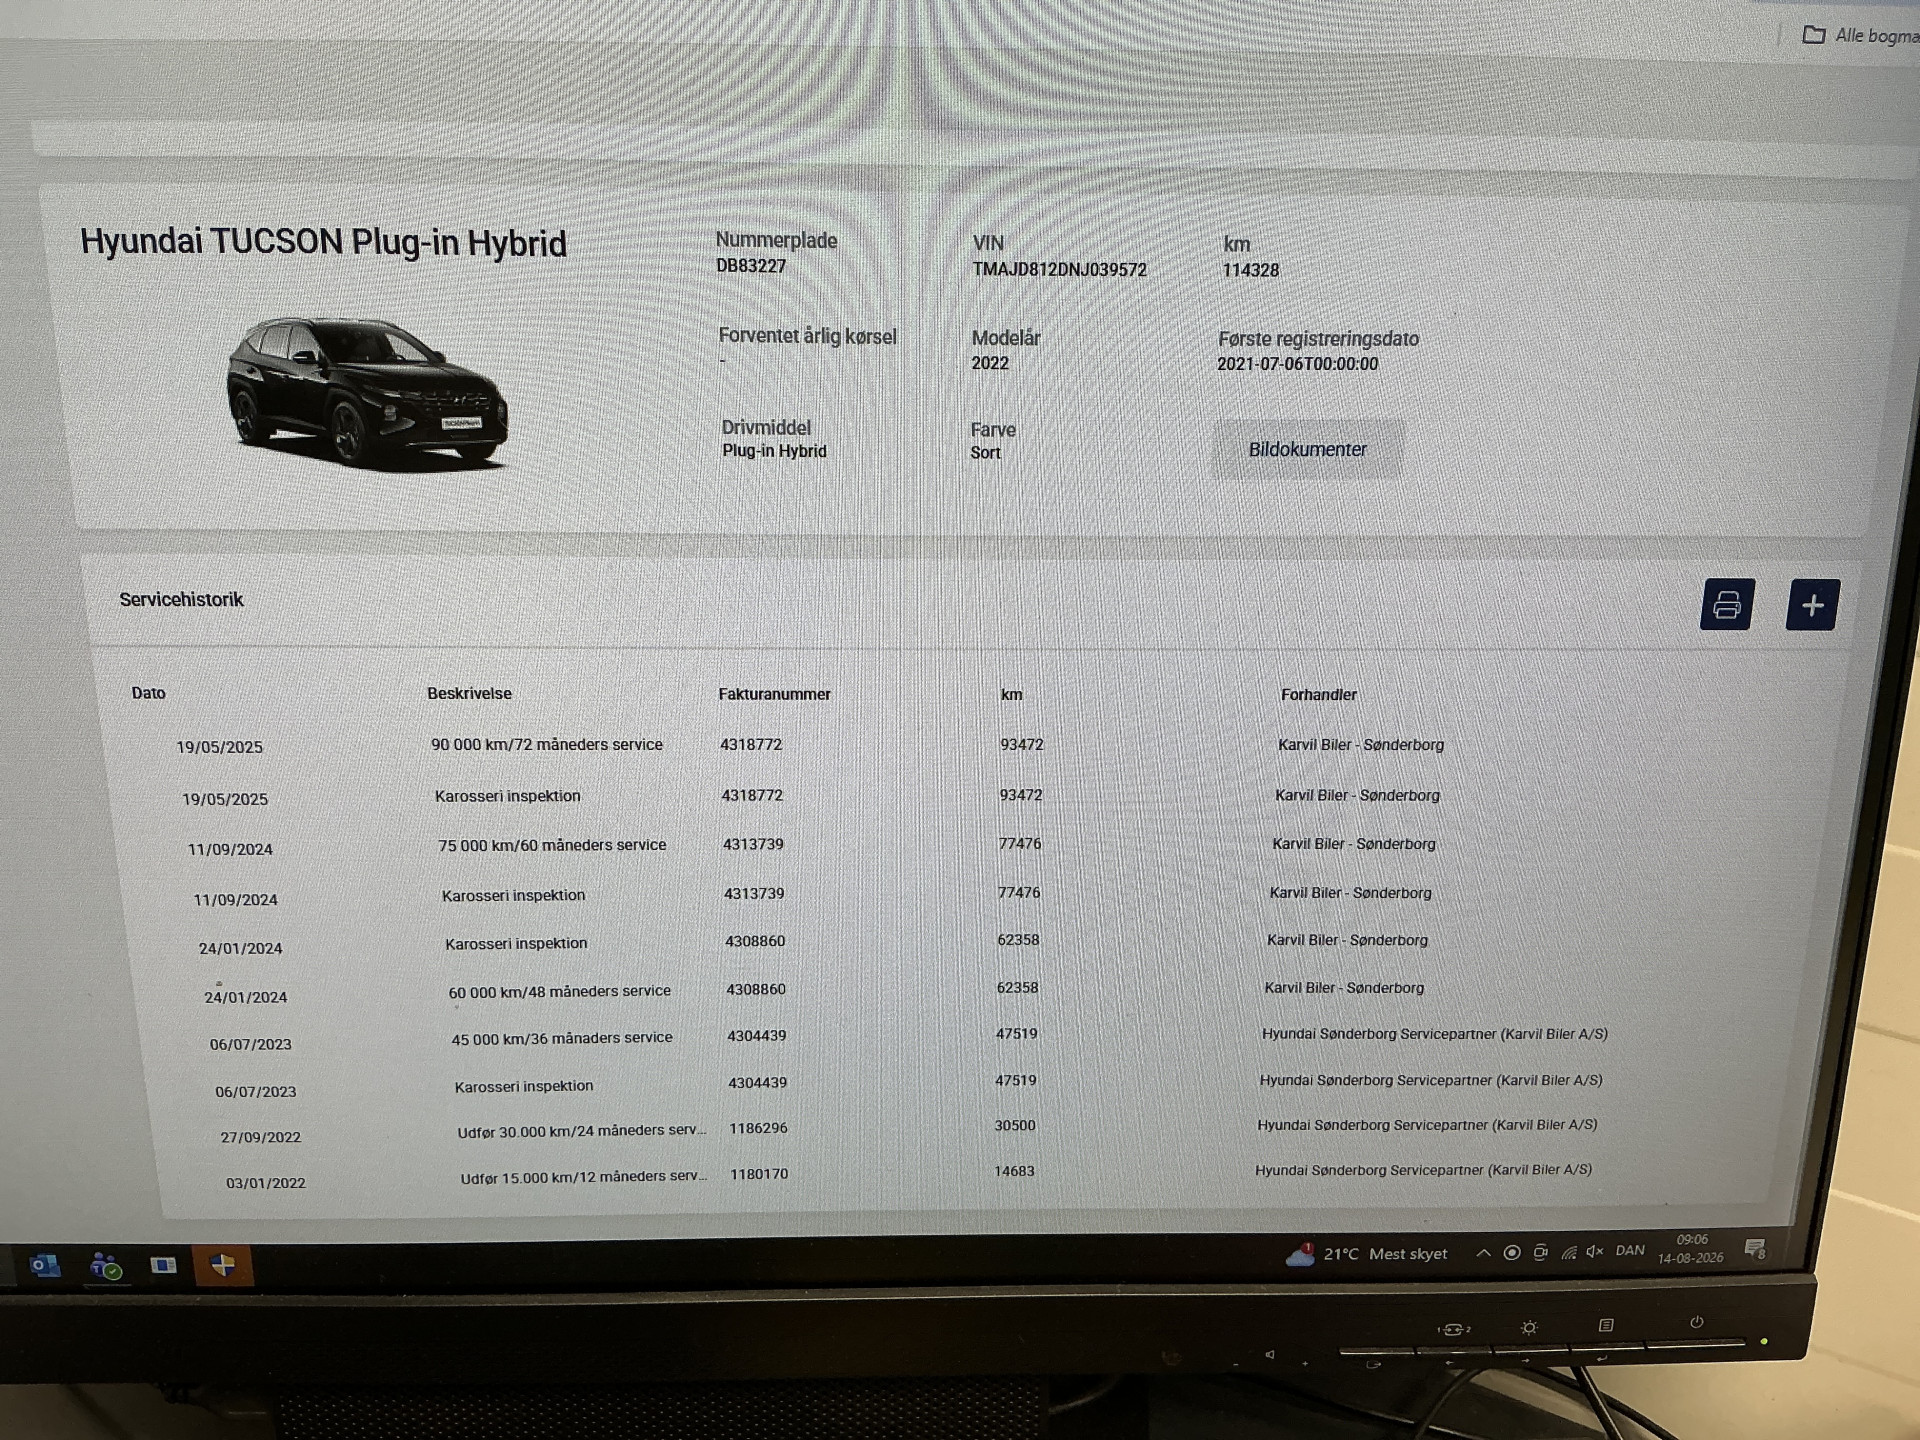Click the Forventet årlig kørsel label

(x=807, y=336)
